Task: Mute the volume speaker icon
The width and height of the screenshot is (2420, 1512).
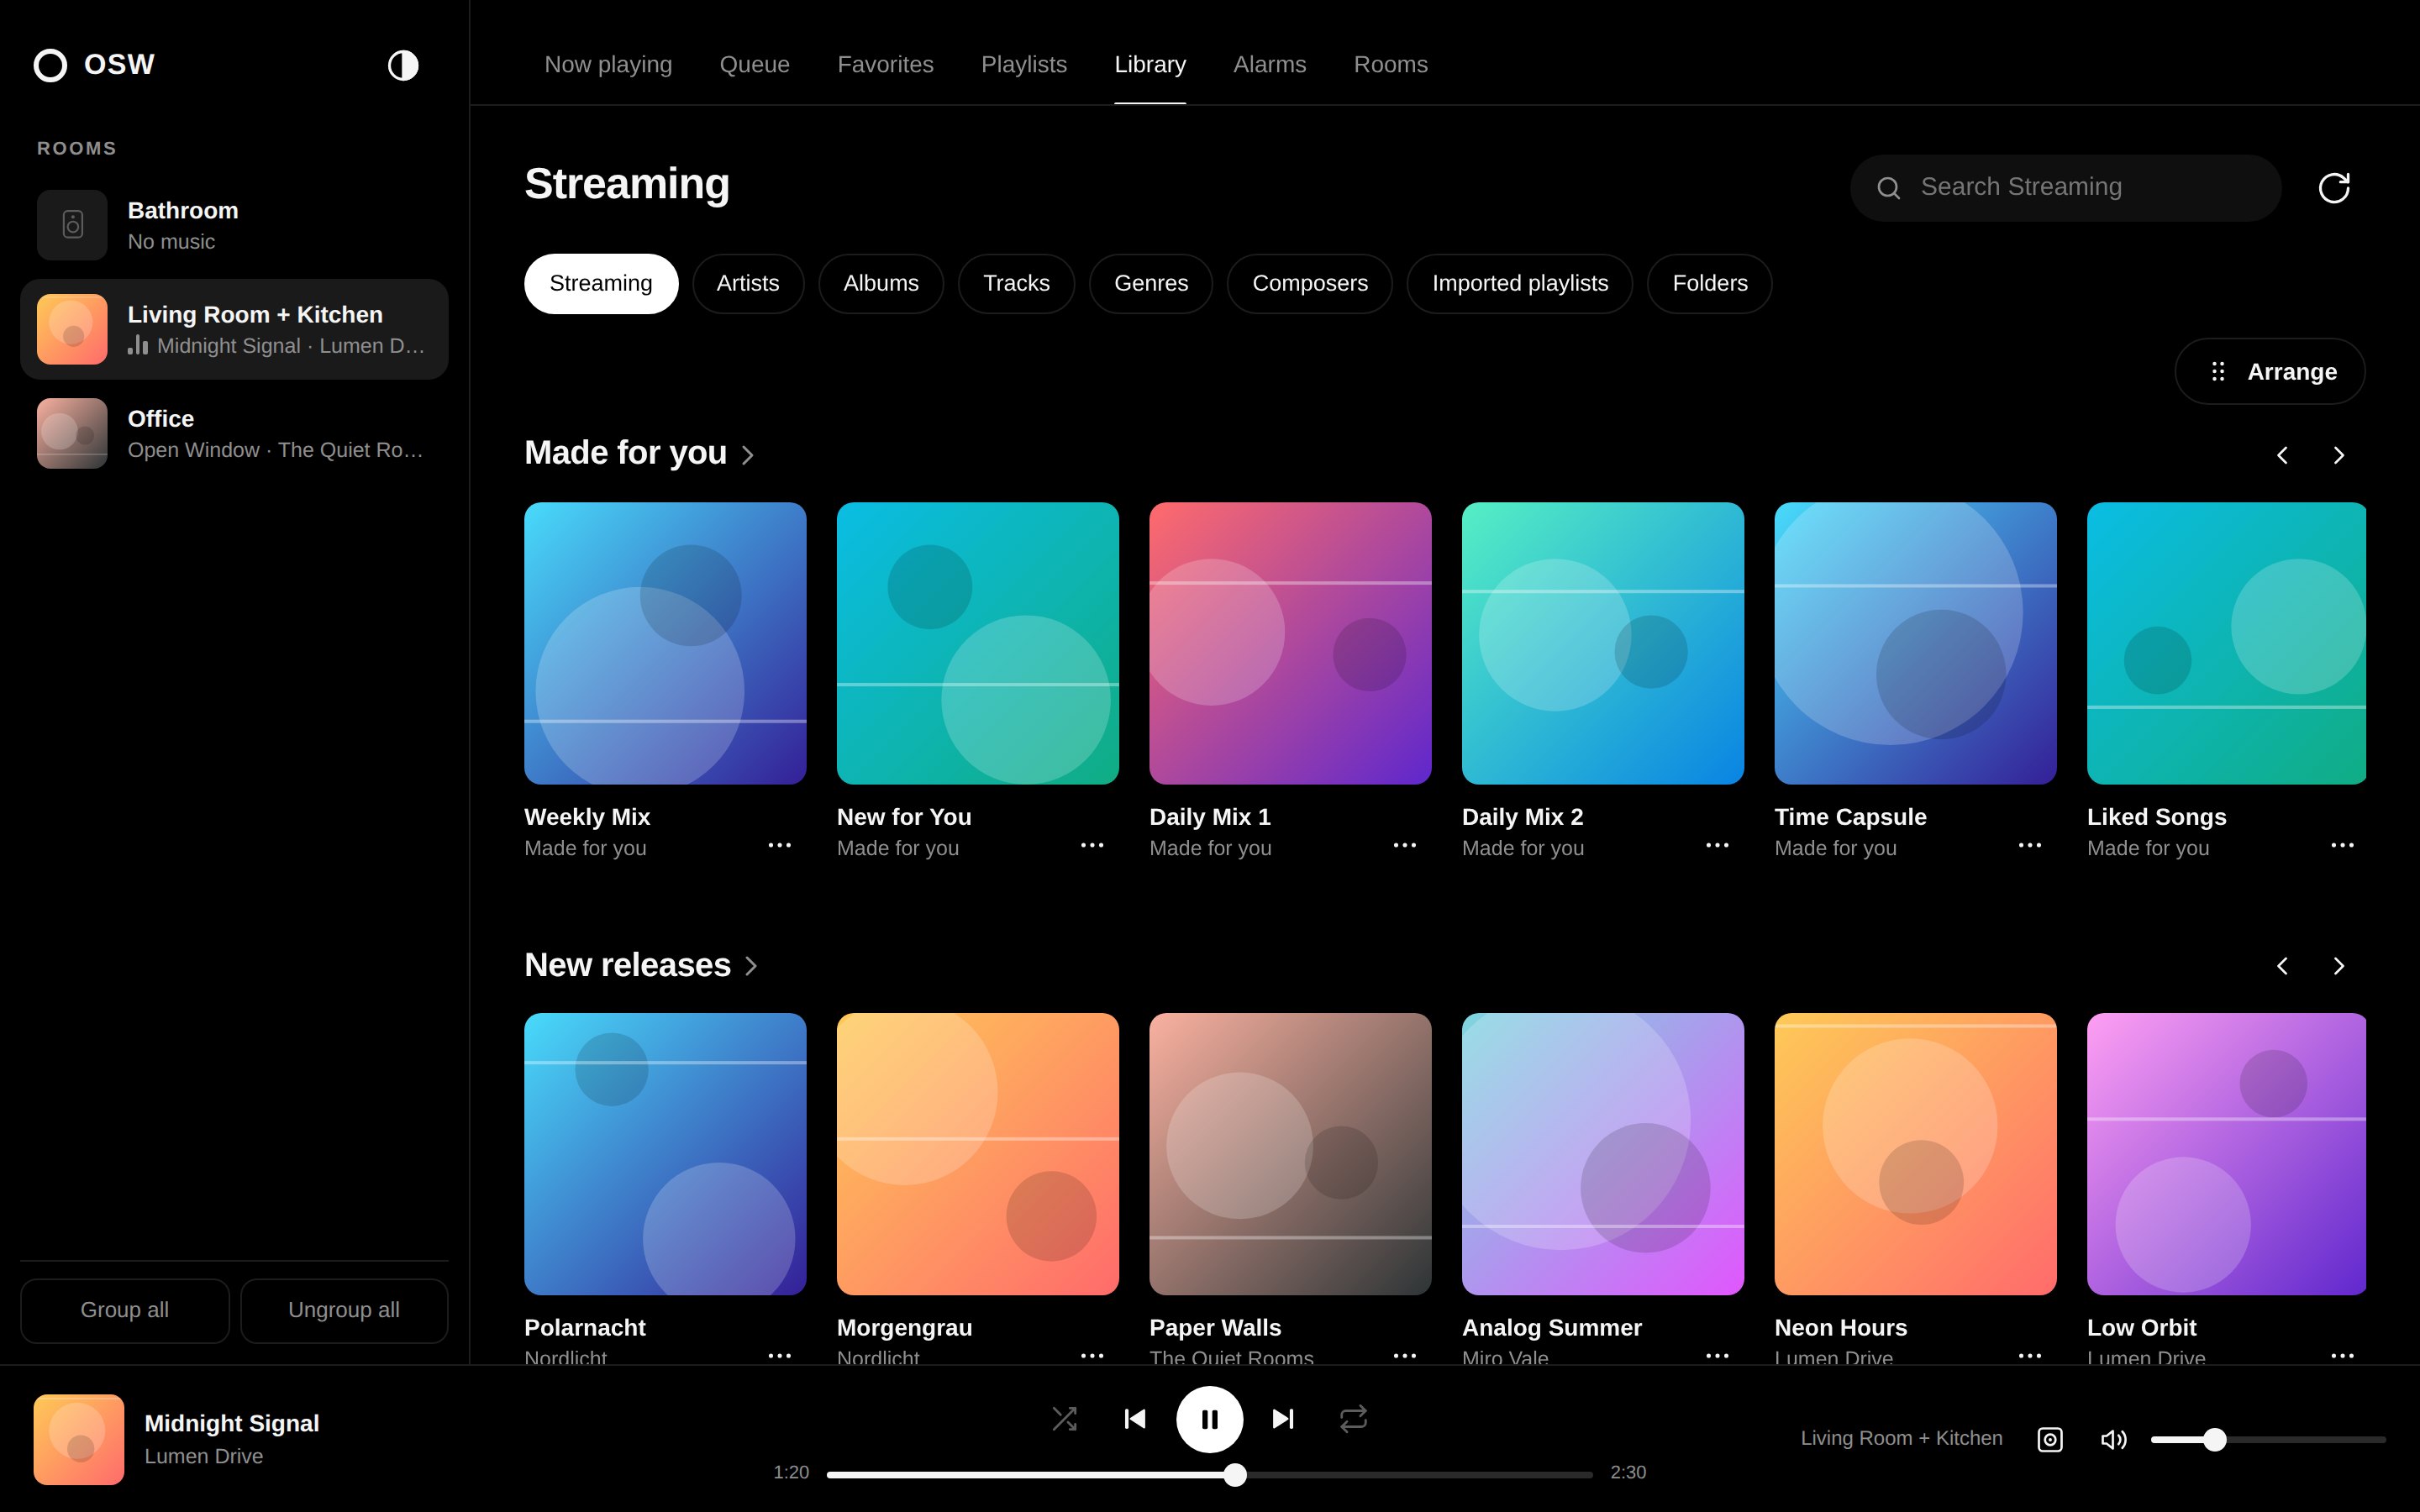Action: 2113,1439
